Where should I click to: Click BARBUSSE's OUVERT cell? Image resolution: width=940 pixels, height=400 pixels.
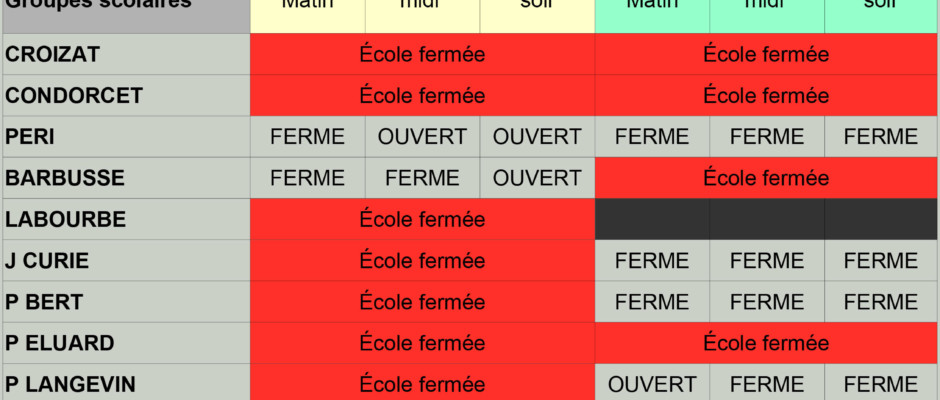point(537,178)
